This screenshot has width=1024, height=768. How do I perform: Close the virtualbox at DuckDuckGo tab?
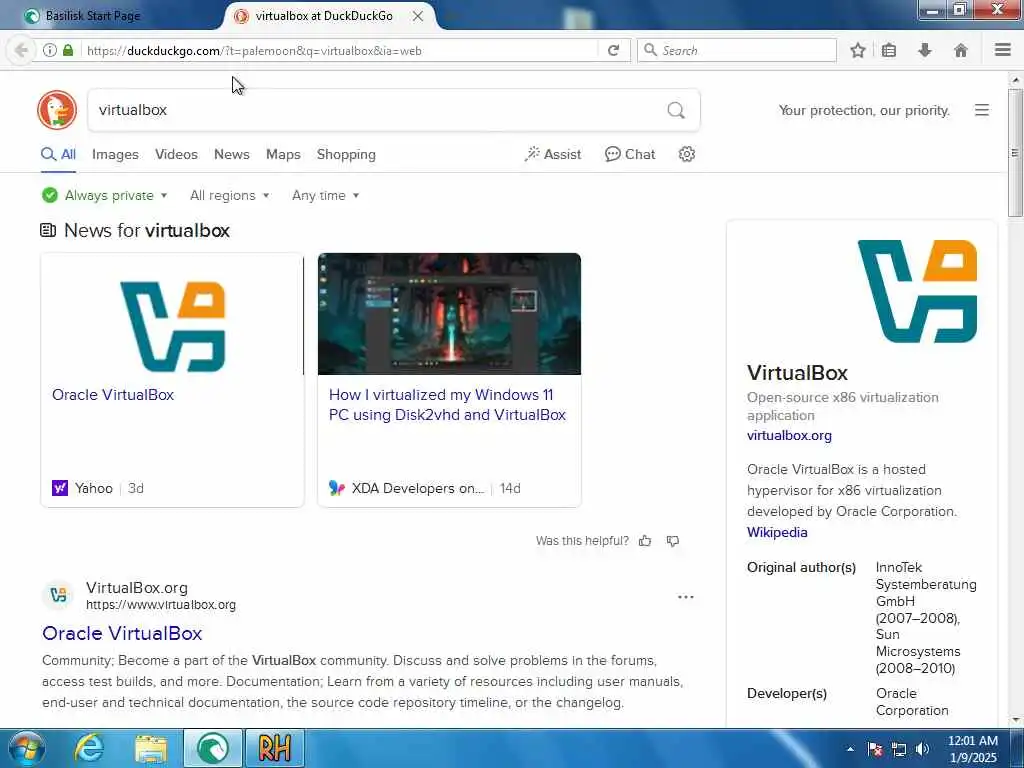pyautogui.click(x=418, y=16)
